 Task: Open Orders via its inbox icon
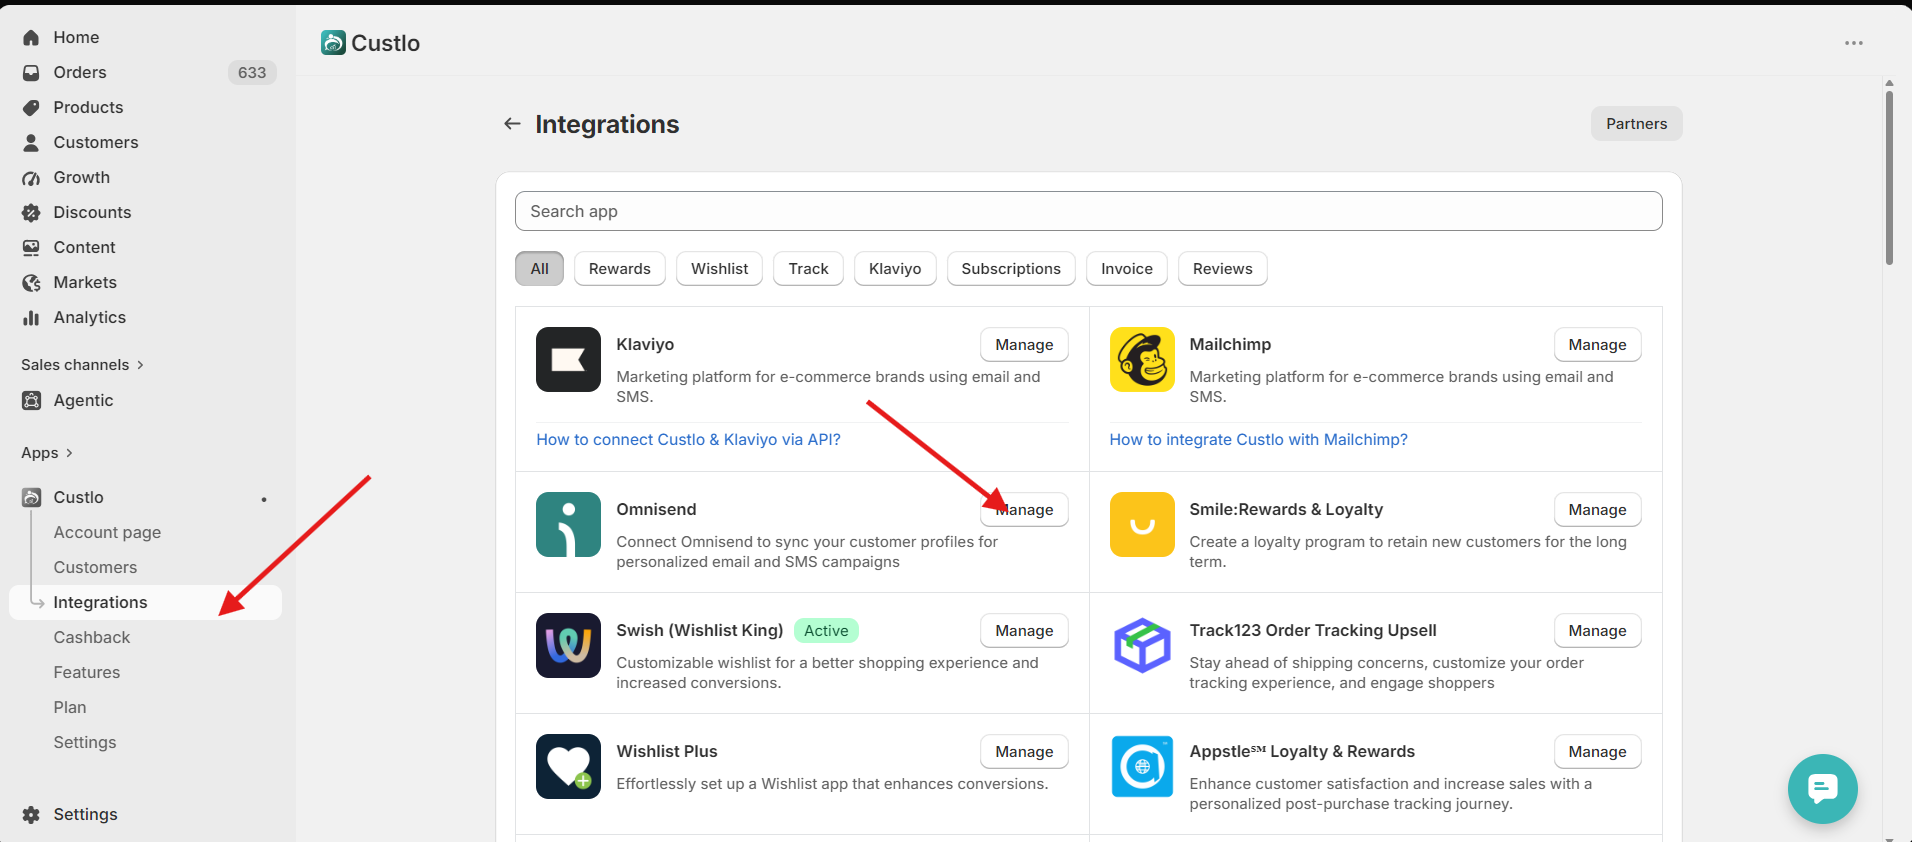(31, 72)
